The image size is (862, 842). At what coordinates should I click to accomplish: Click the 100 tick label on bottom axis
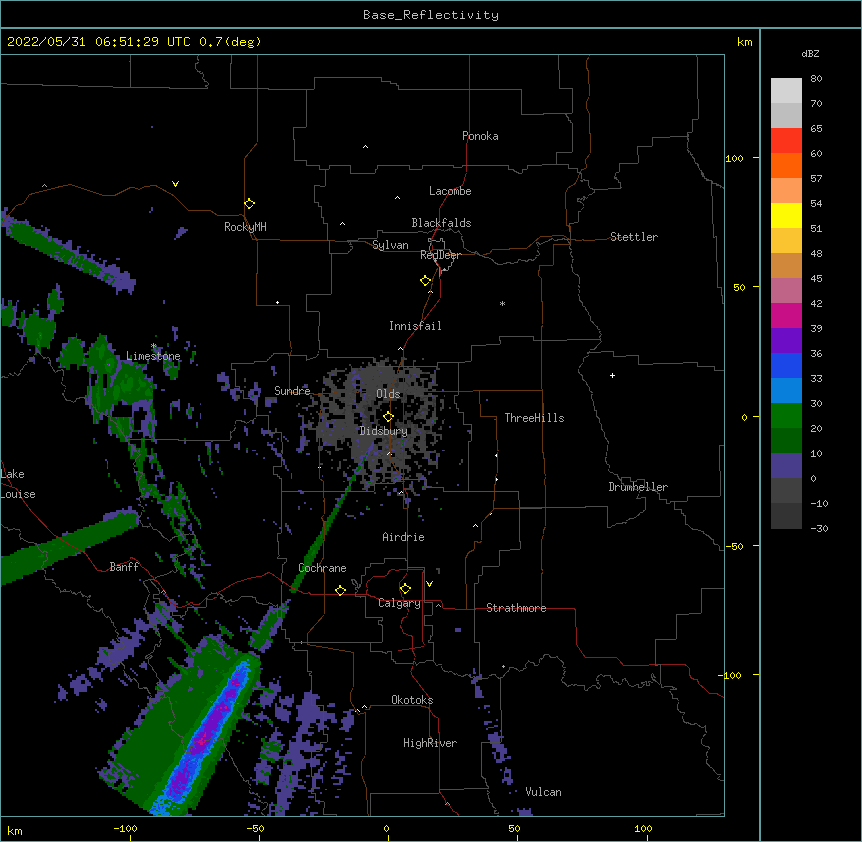click(643, 828)
